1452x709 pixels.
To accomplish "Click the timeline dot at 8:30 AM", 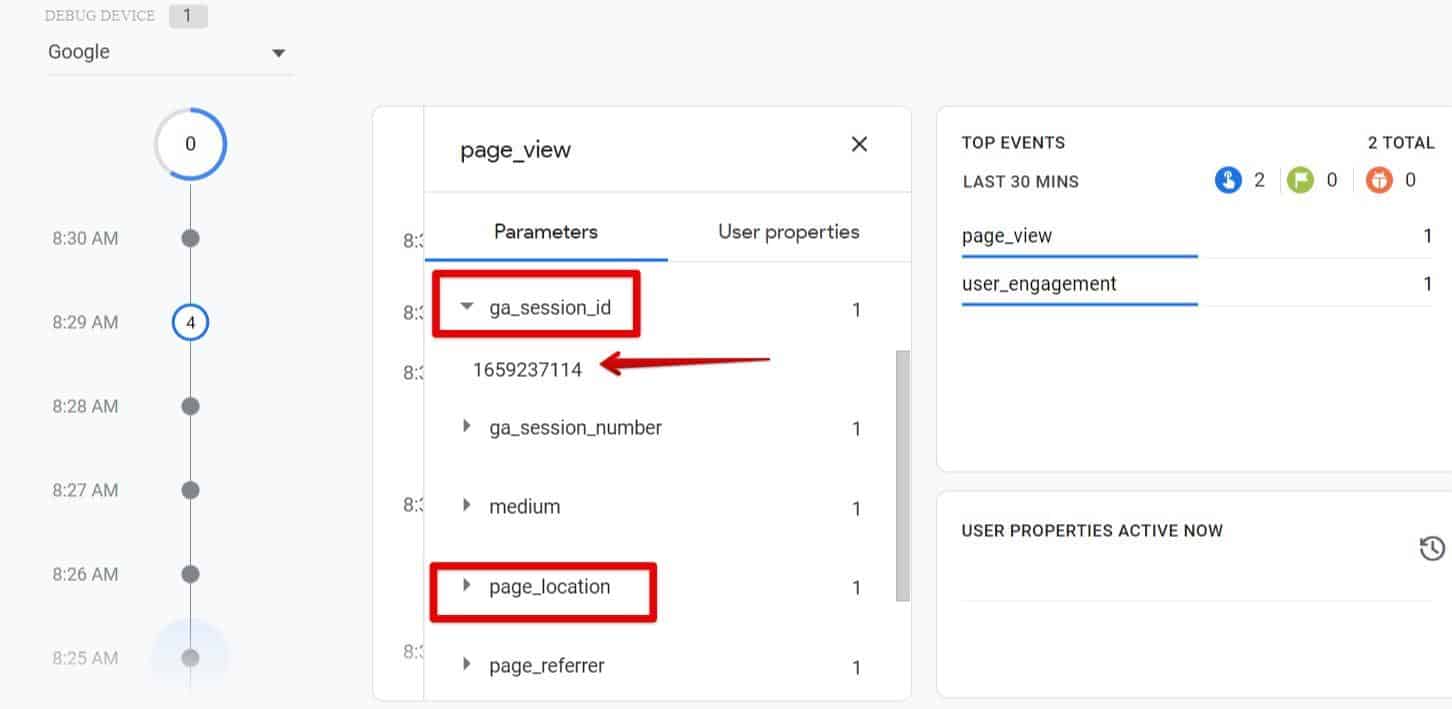I will point(190,238).
